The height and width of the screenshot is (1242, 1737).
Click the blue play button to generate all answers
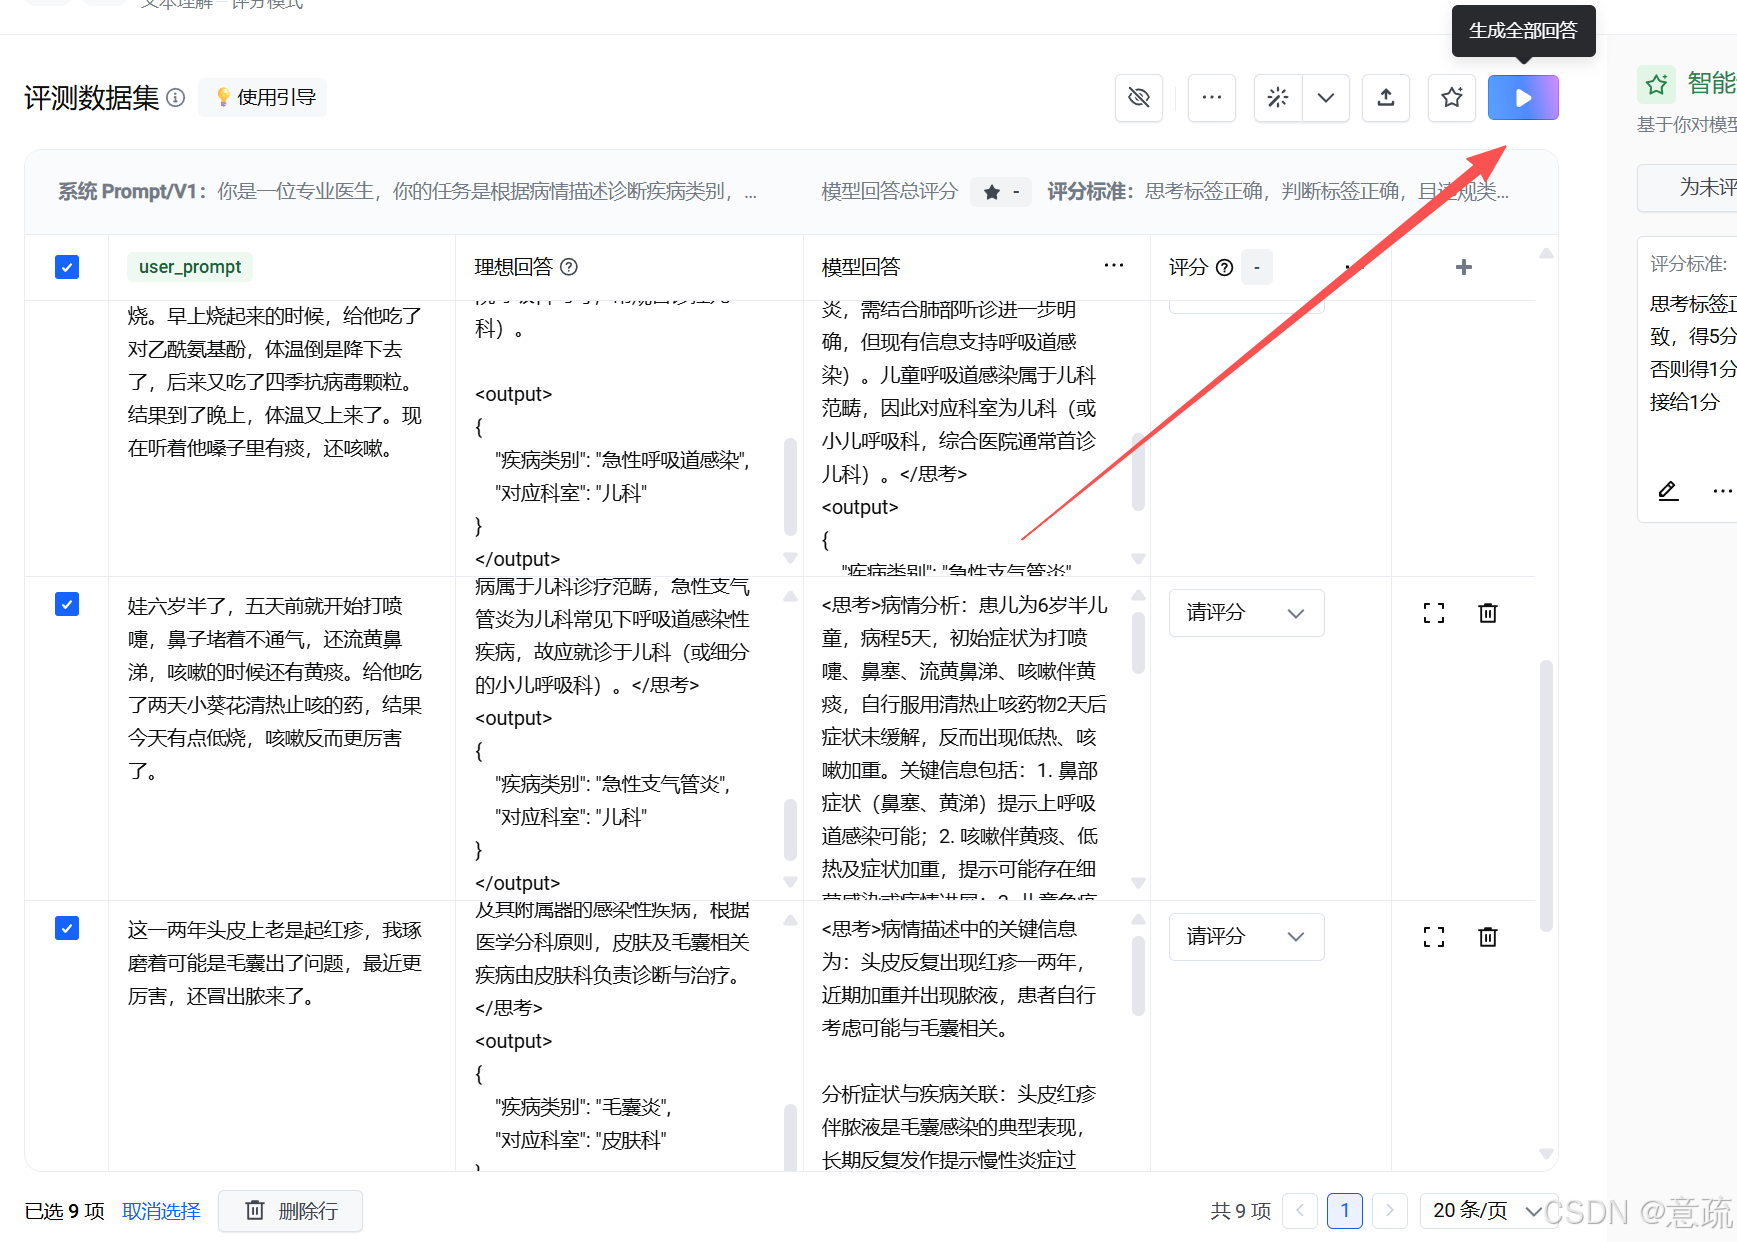[x=1522, y=97]
